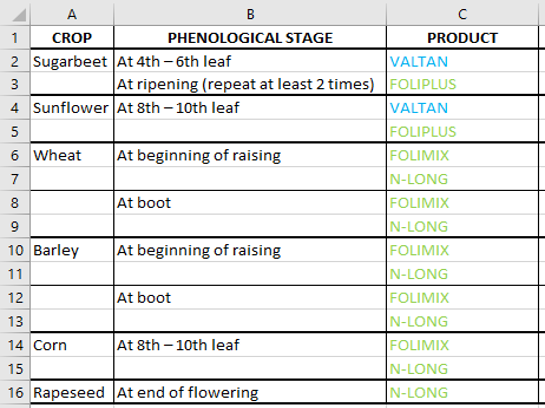This screenshot has width=545, height=408.
Task: Select the Sunflower cell
Action: coord(72,108)
